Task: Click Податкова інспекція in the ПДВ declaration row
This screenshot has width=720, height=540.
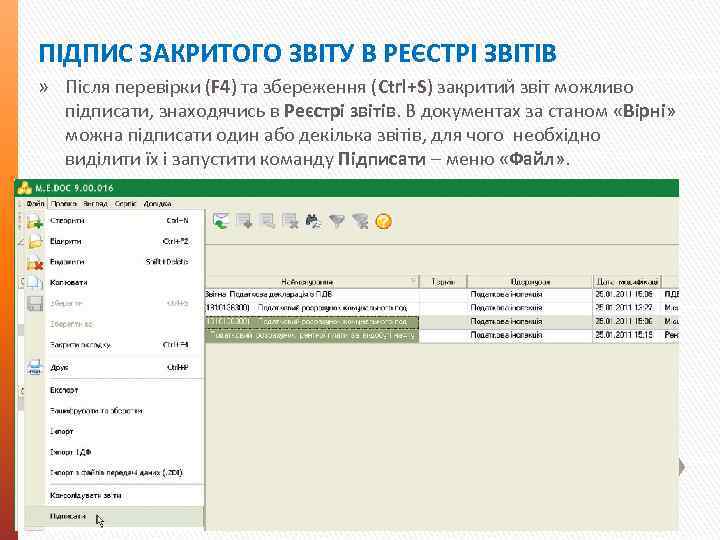Action: 506,294
